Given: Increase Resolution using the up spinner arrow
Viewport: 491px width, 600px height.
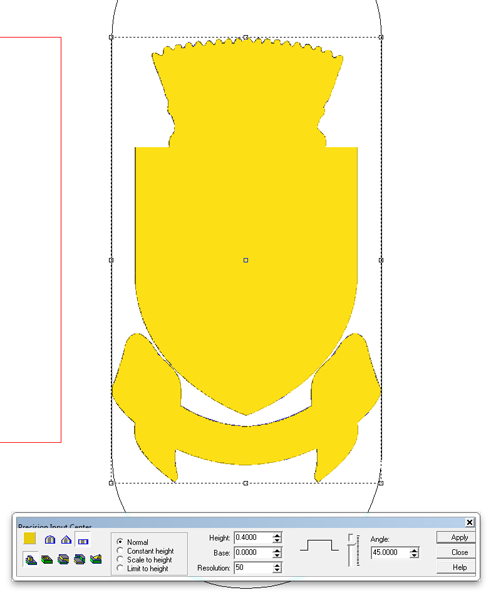Looking at the screenshot, I should 277,565.
